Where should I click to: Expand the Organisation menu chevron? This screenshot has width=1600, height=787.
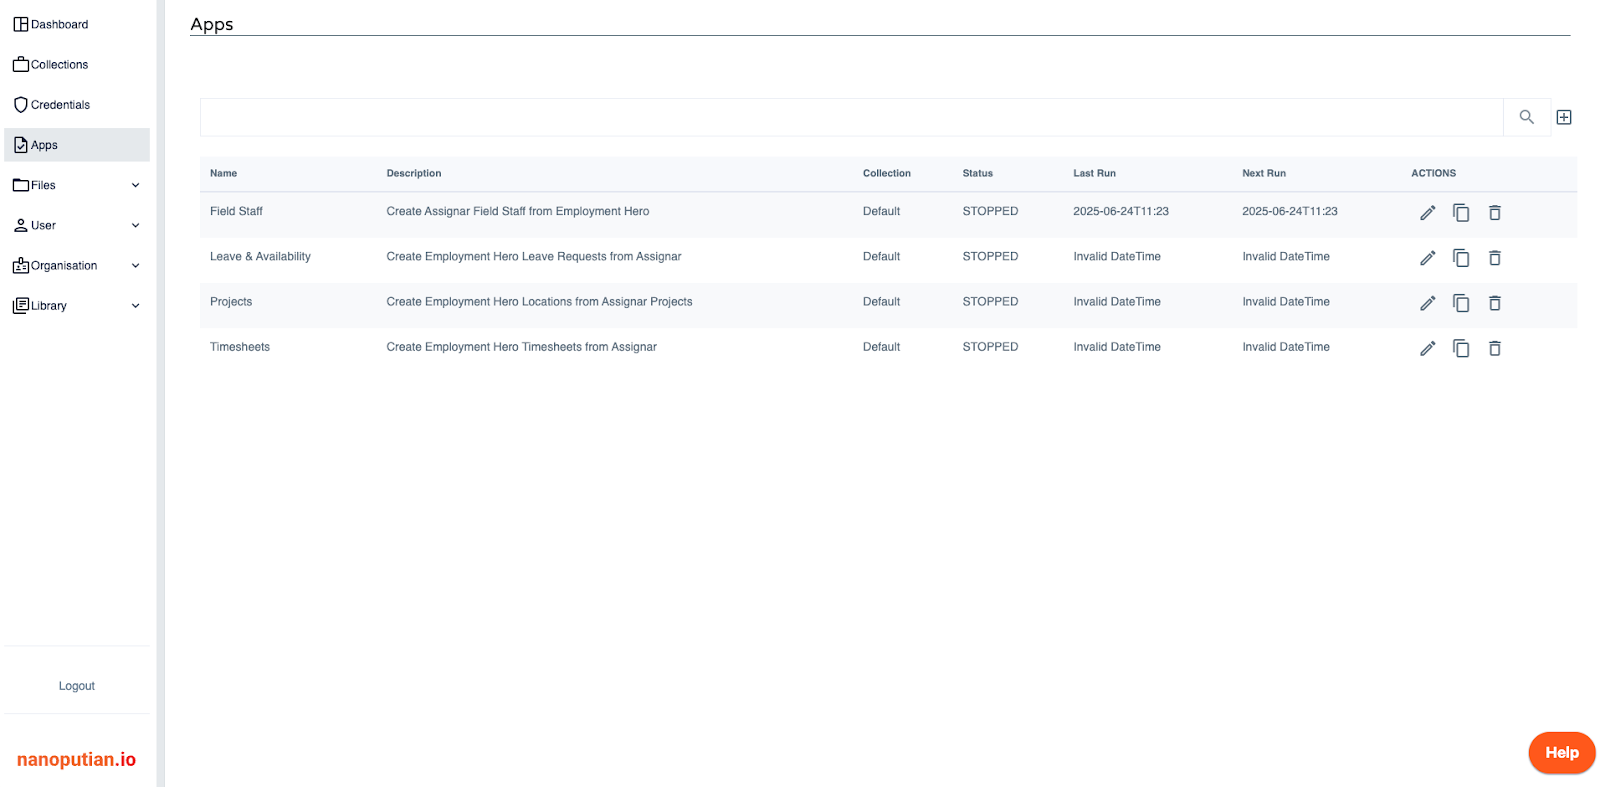(x=135, y=265)
